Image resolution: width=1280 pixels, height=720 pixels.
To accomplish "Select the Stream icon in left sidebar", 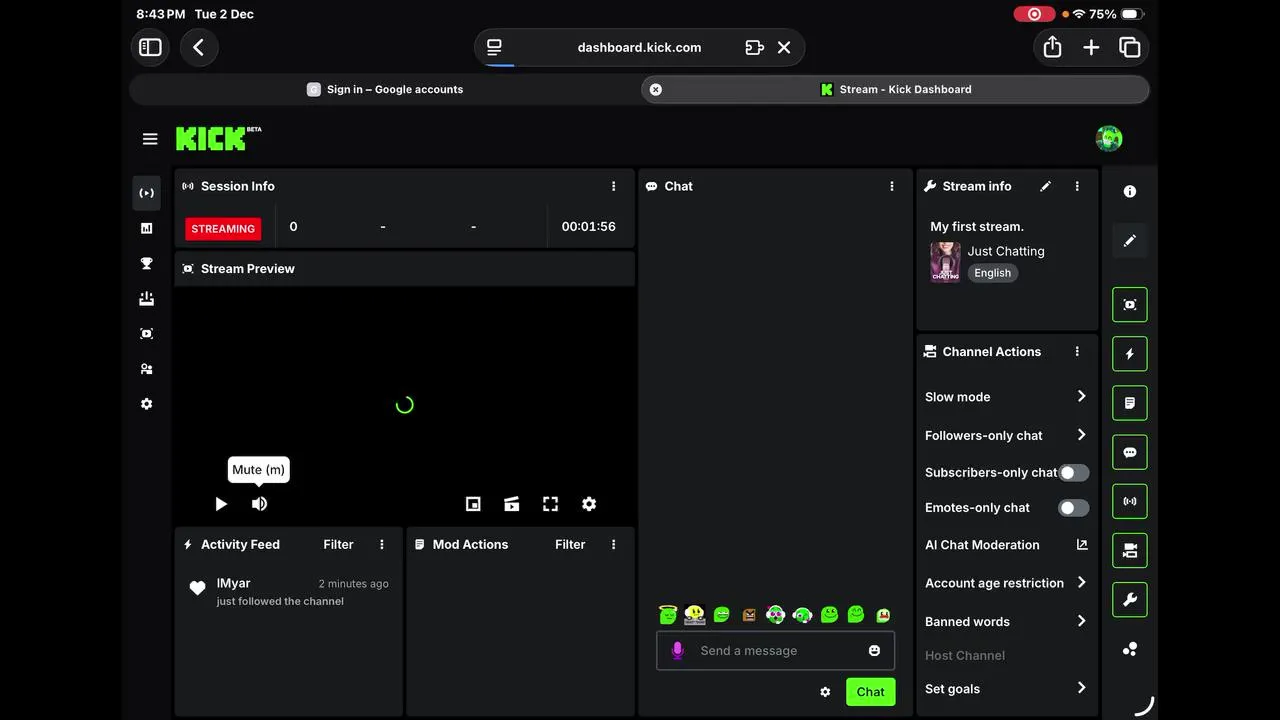I will (x=147, y=193).
